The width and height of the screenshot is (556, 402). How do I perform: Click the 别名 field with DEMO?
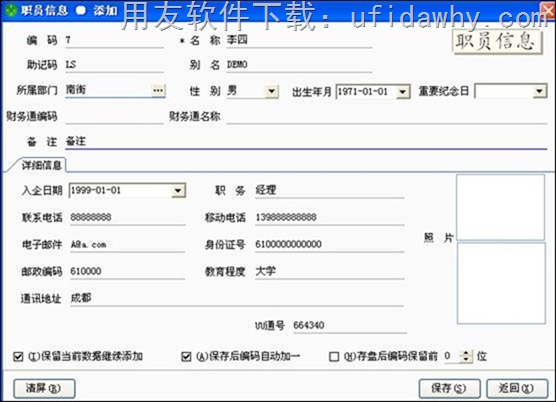(299, 65)
